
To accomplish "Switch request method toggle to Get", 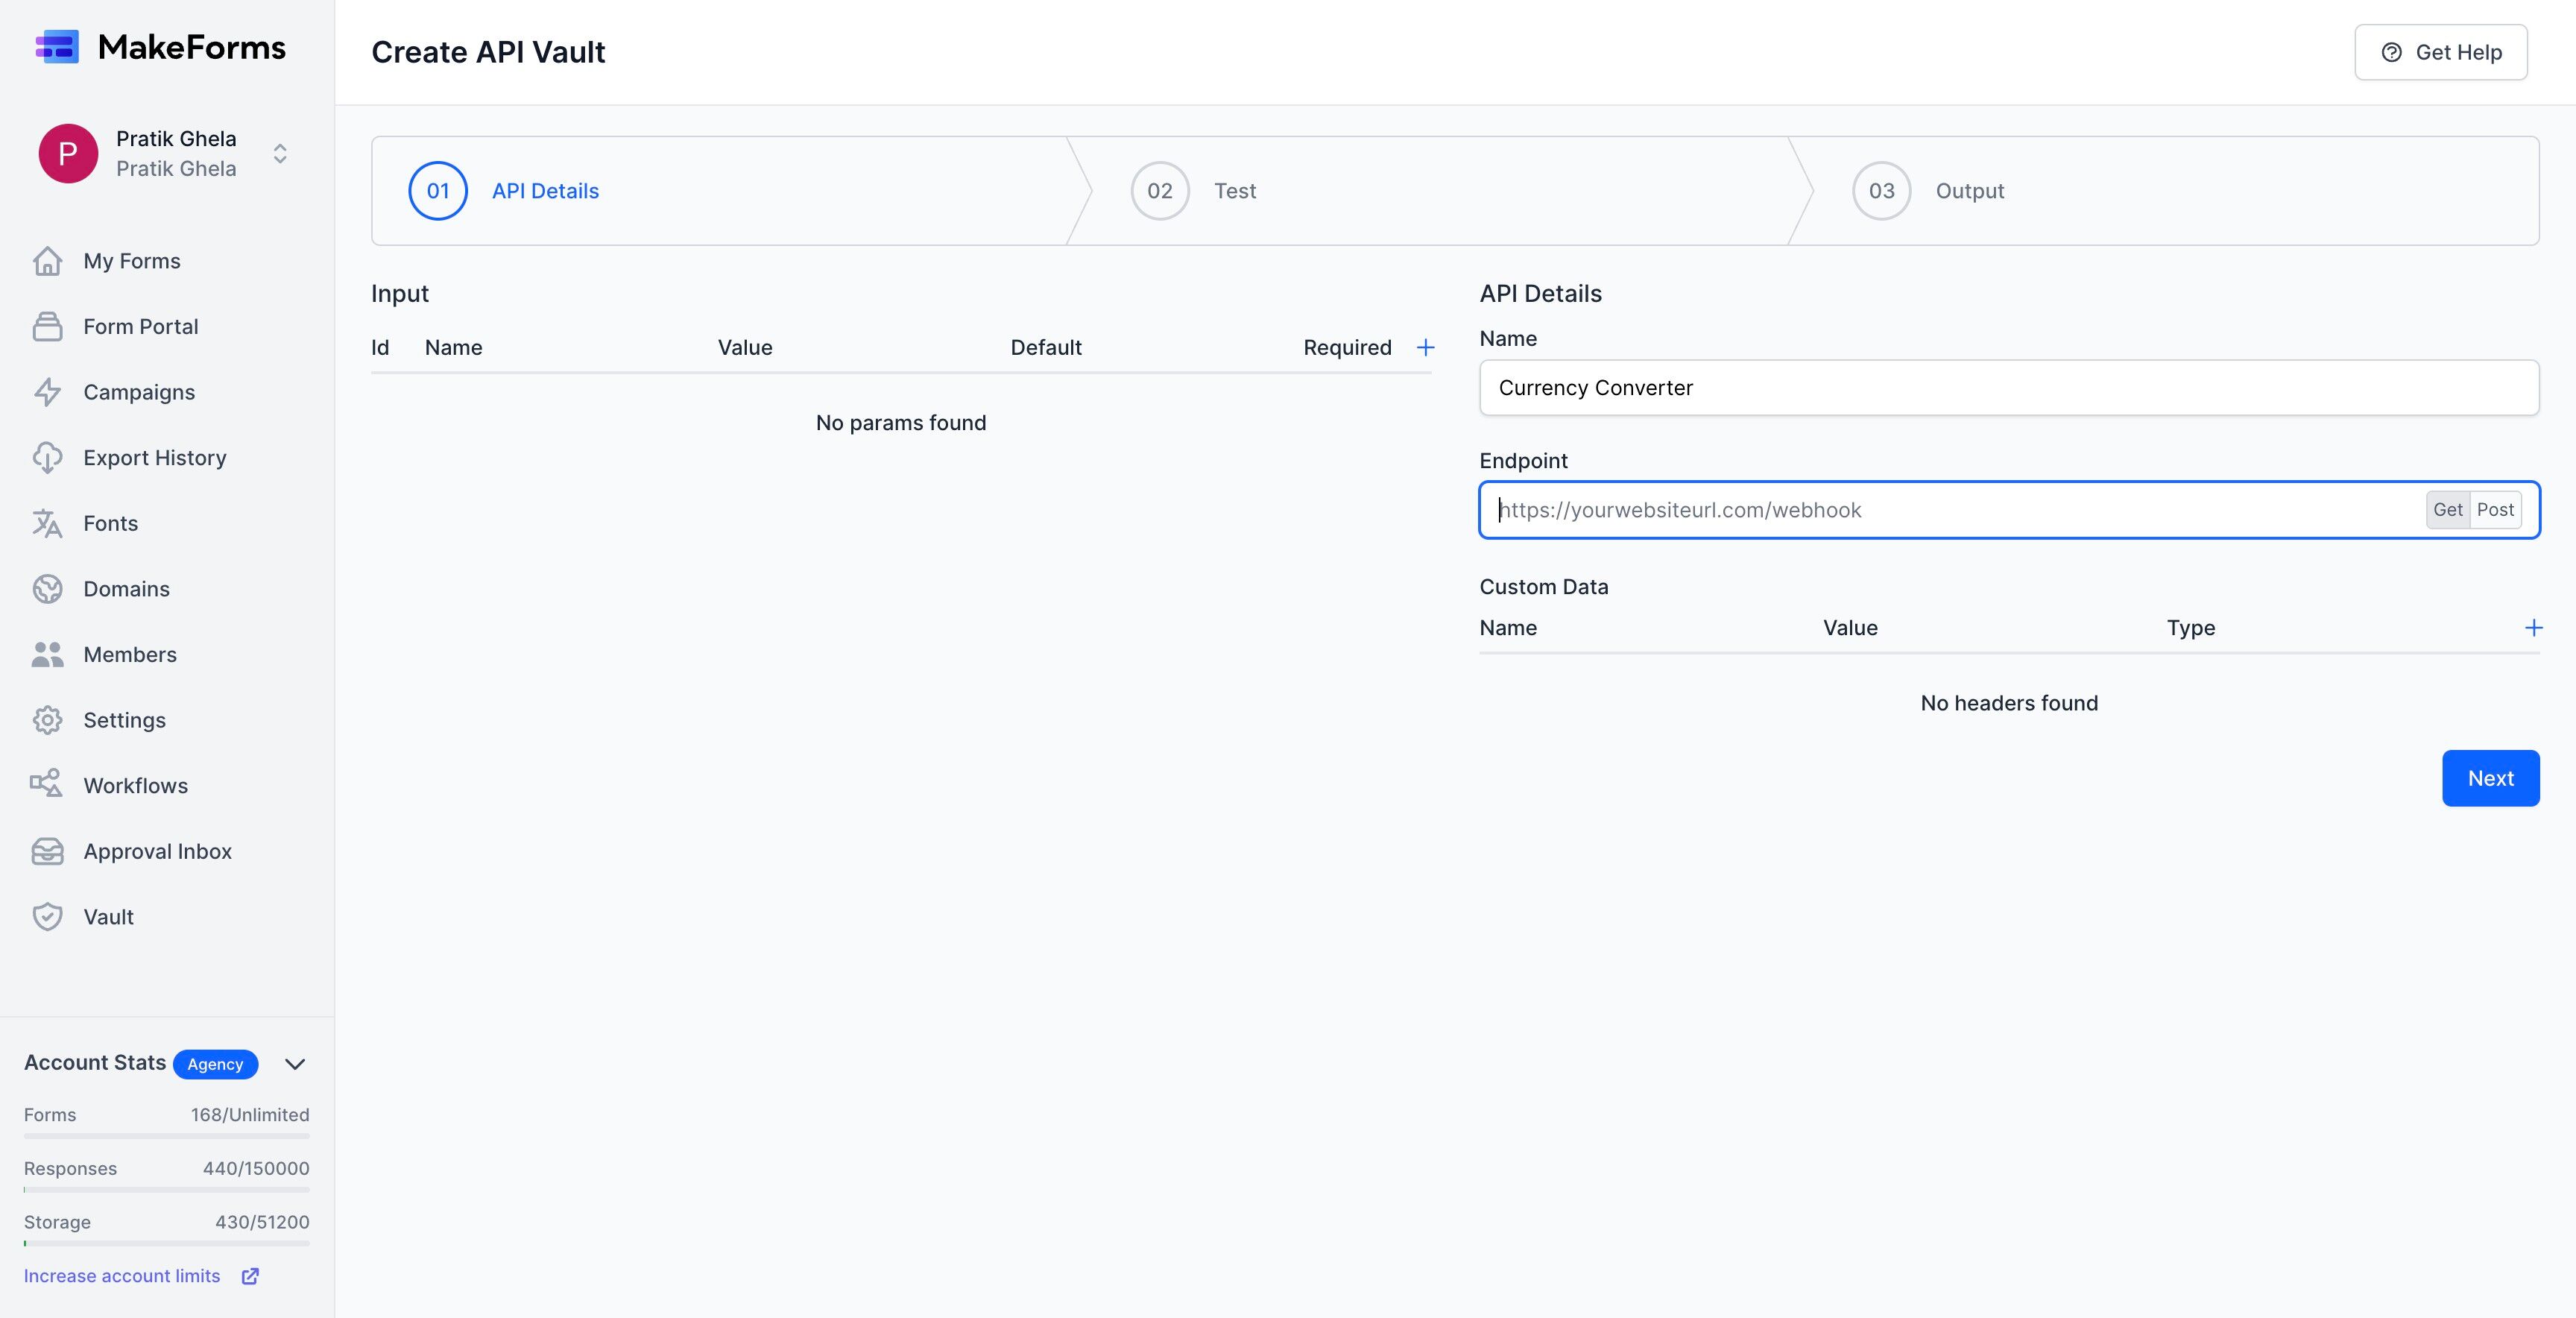I will click(x=2448, y=510).
